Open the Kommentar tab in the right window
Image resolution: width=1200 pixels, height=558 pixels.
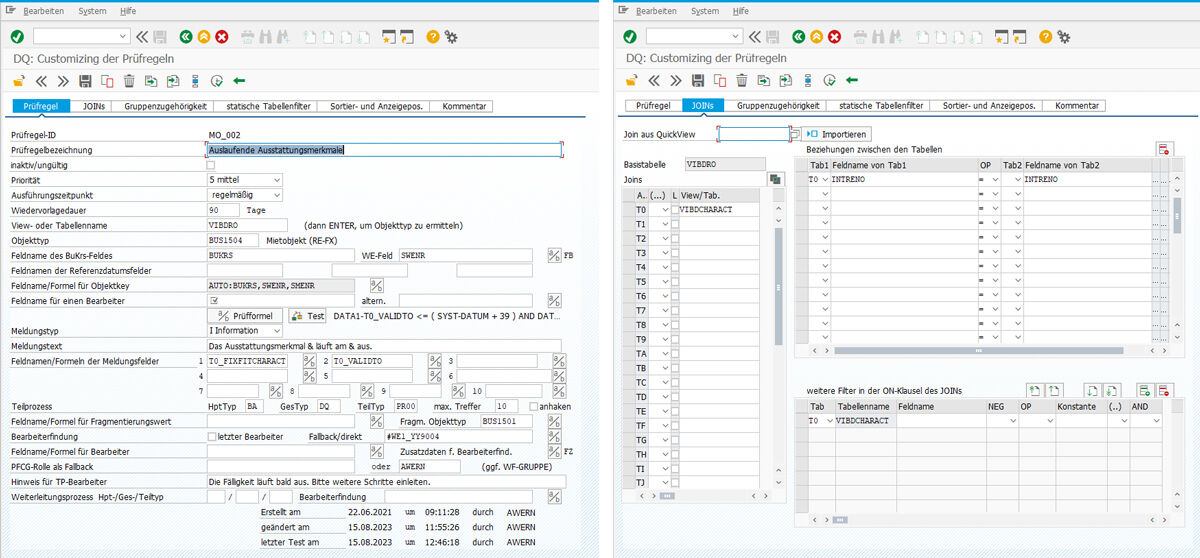pyautogui.click(x=1077, y=106)
